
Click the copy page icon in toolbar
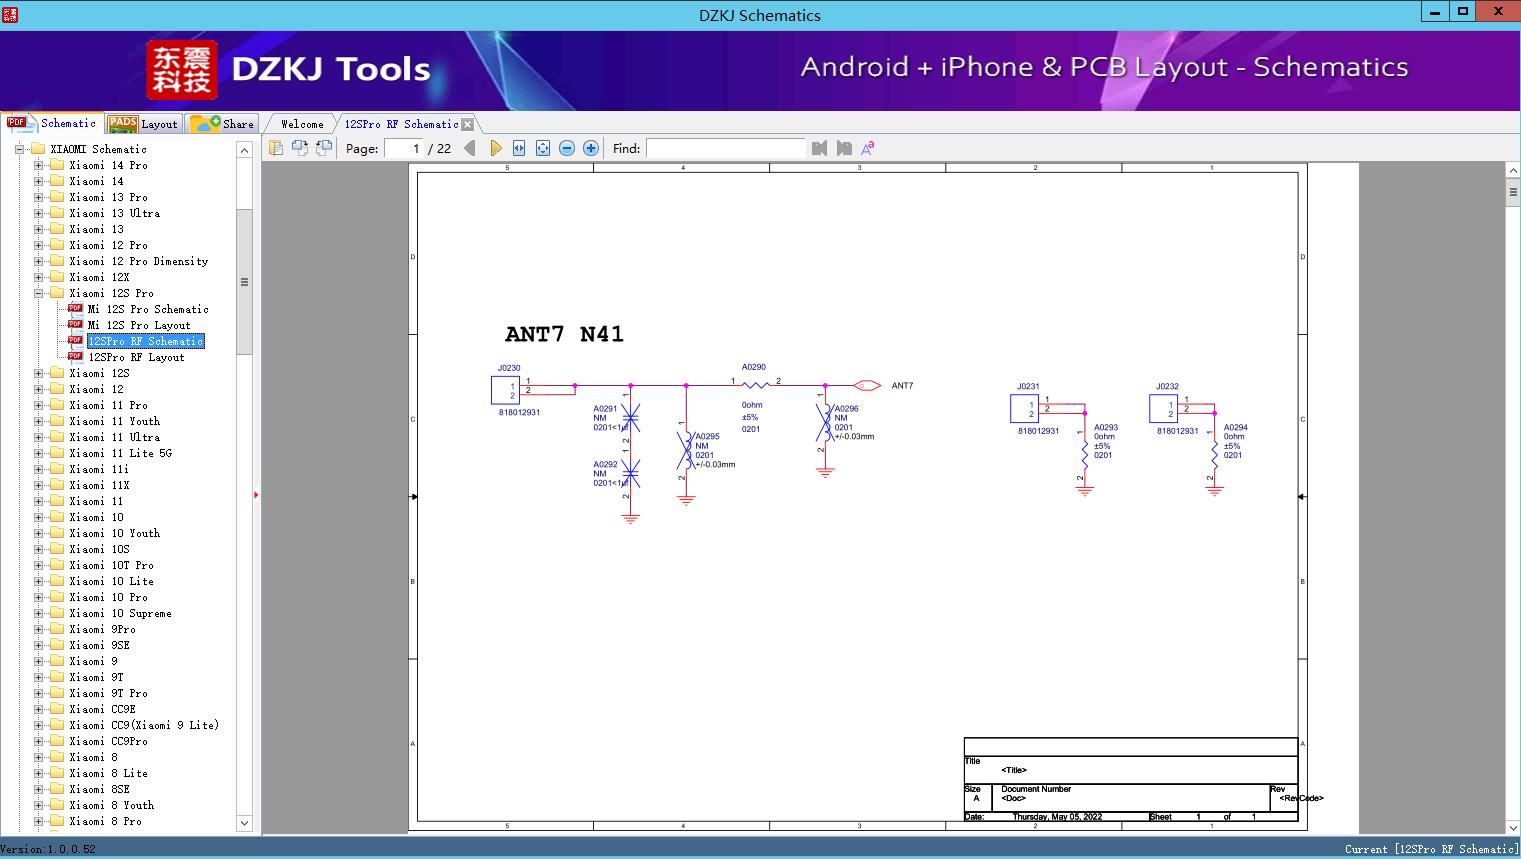click(276, 148)
